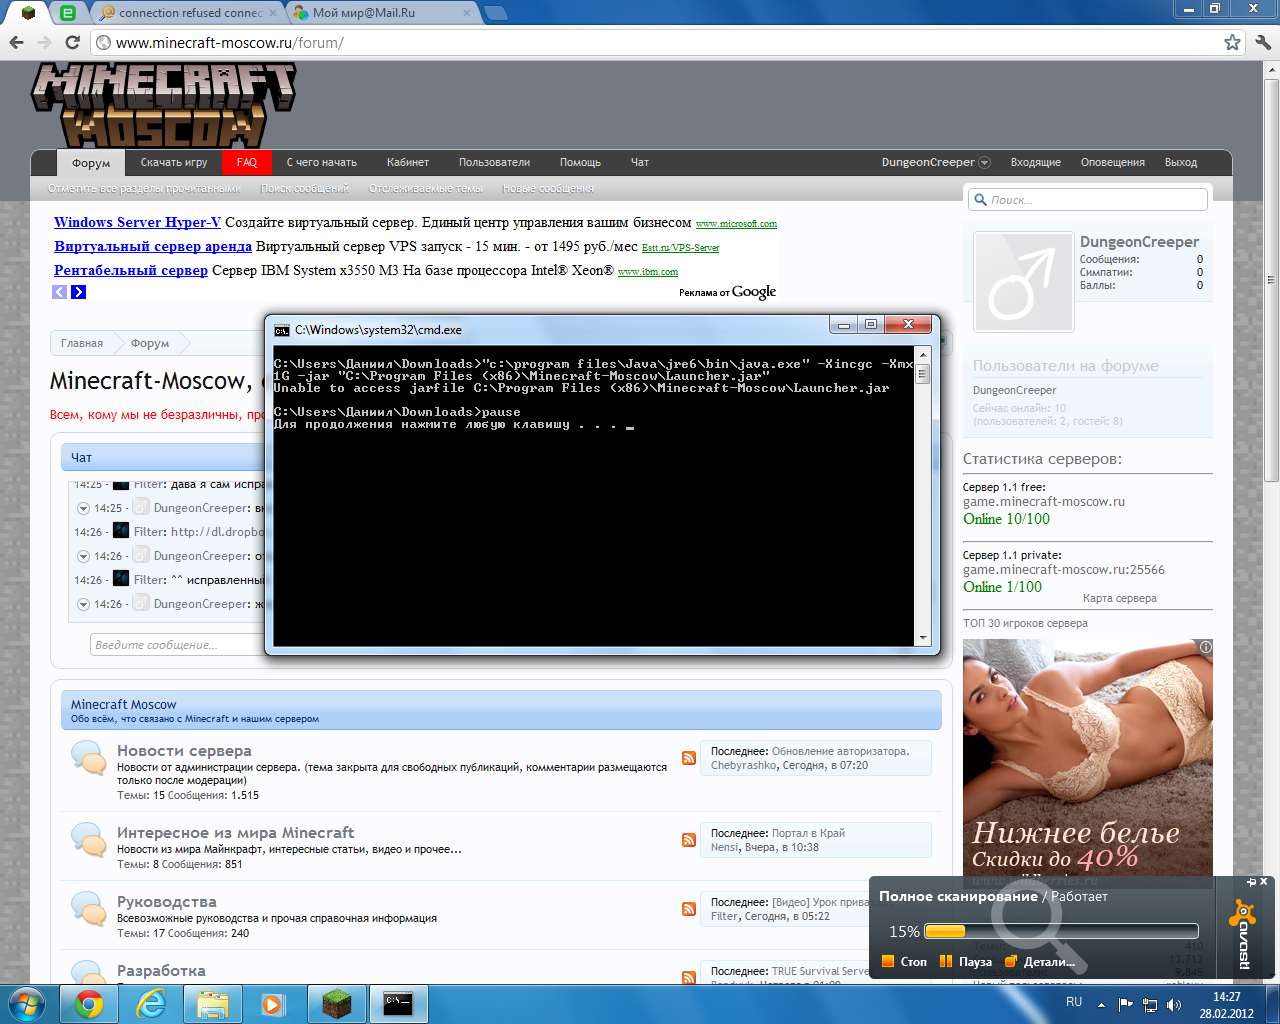Viewport: 1280px width, 1024px height.
Task: Click the Новости сервера forum bubble icon
Action: [88, 758]
